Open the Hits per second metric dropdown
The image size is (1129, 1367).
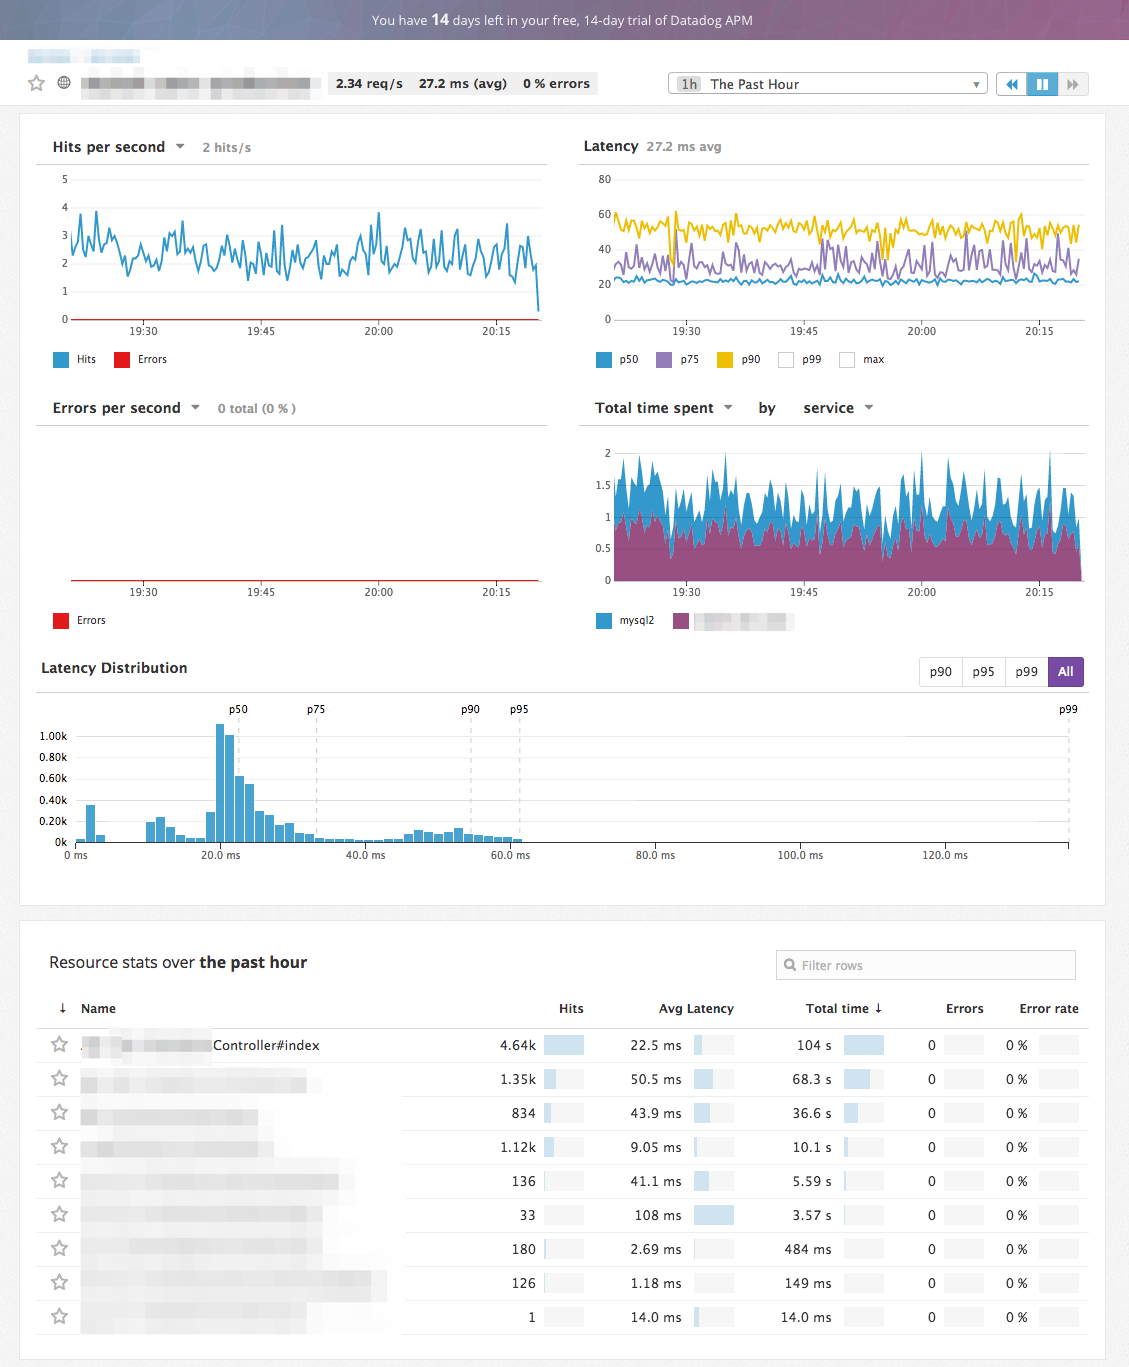pyautogui.click(x=180, y=146)
